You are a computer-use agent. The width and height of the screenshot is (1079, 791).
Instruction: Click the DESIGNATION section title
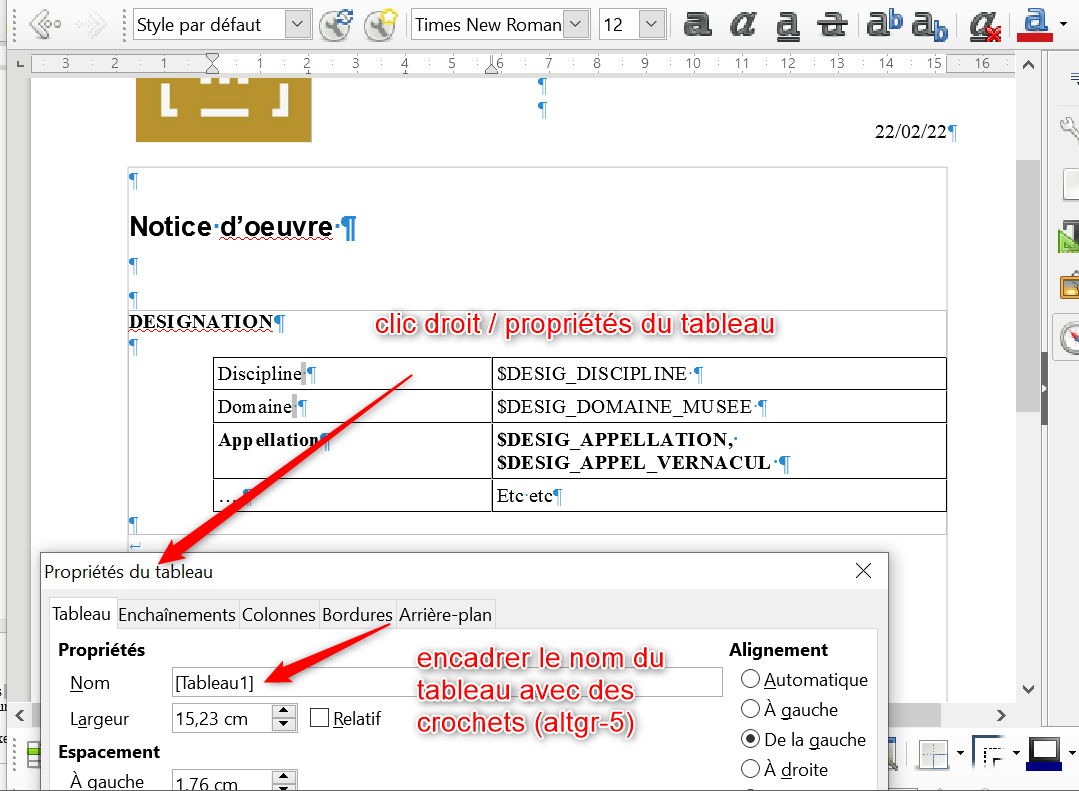click(201, 321)
